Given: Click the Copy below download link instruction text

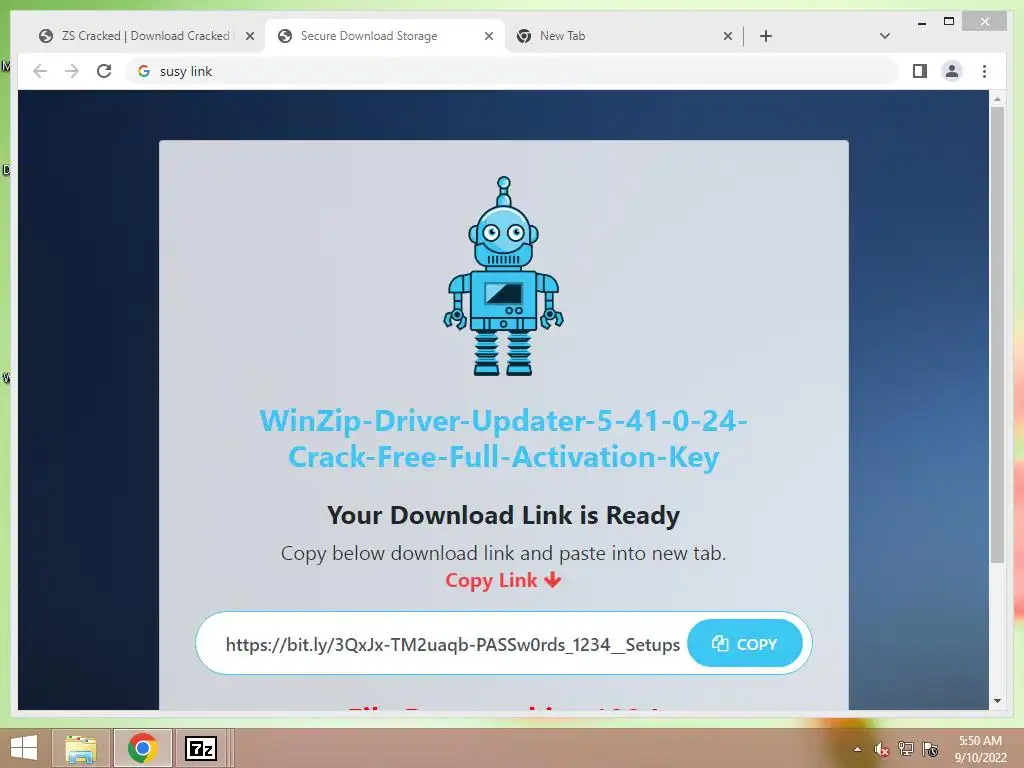Looking at the screenshot, I should pyautogui.click(x=504, y=553).
